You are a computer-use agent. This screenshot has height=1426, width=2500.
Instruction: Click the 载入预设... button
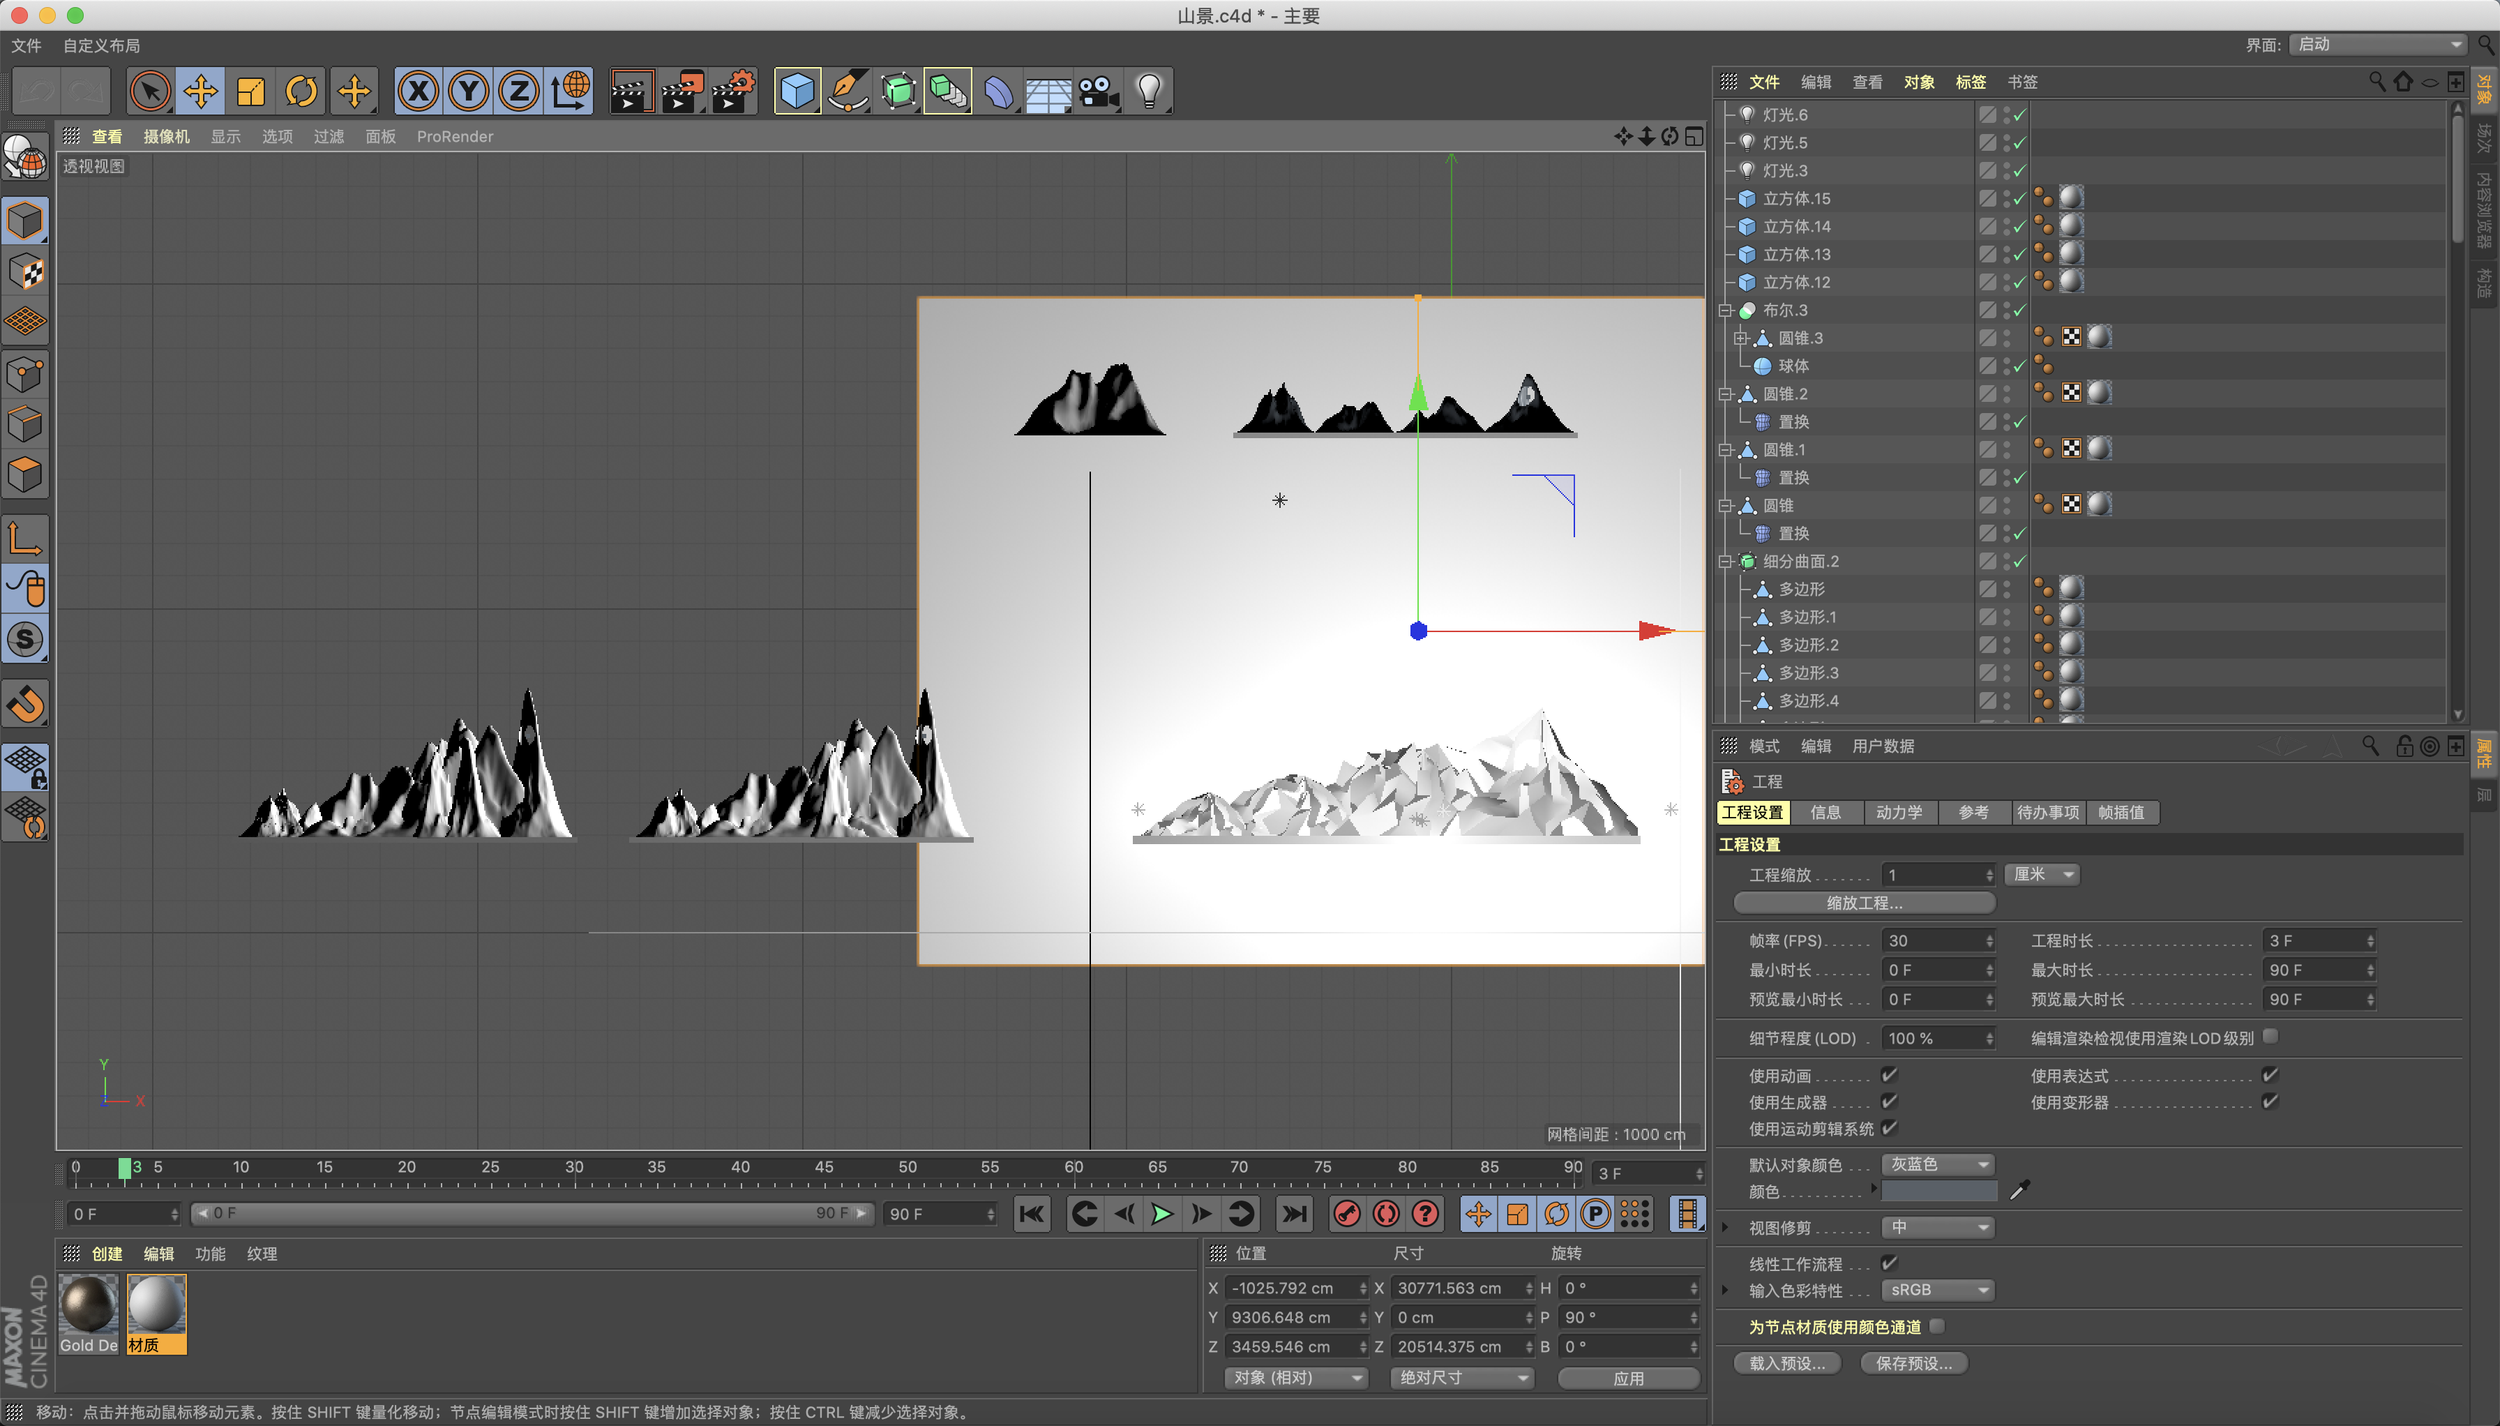(x=1787, y=1363)
